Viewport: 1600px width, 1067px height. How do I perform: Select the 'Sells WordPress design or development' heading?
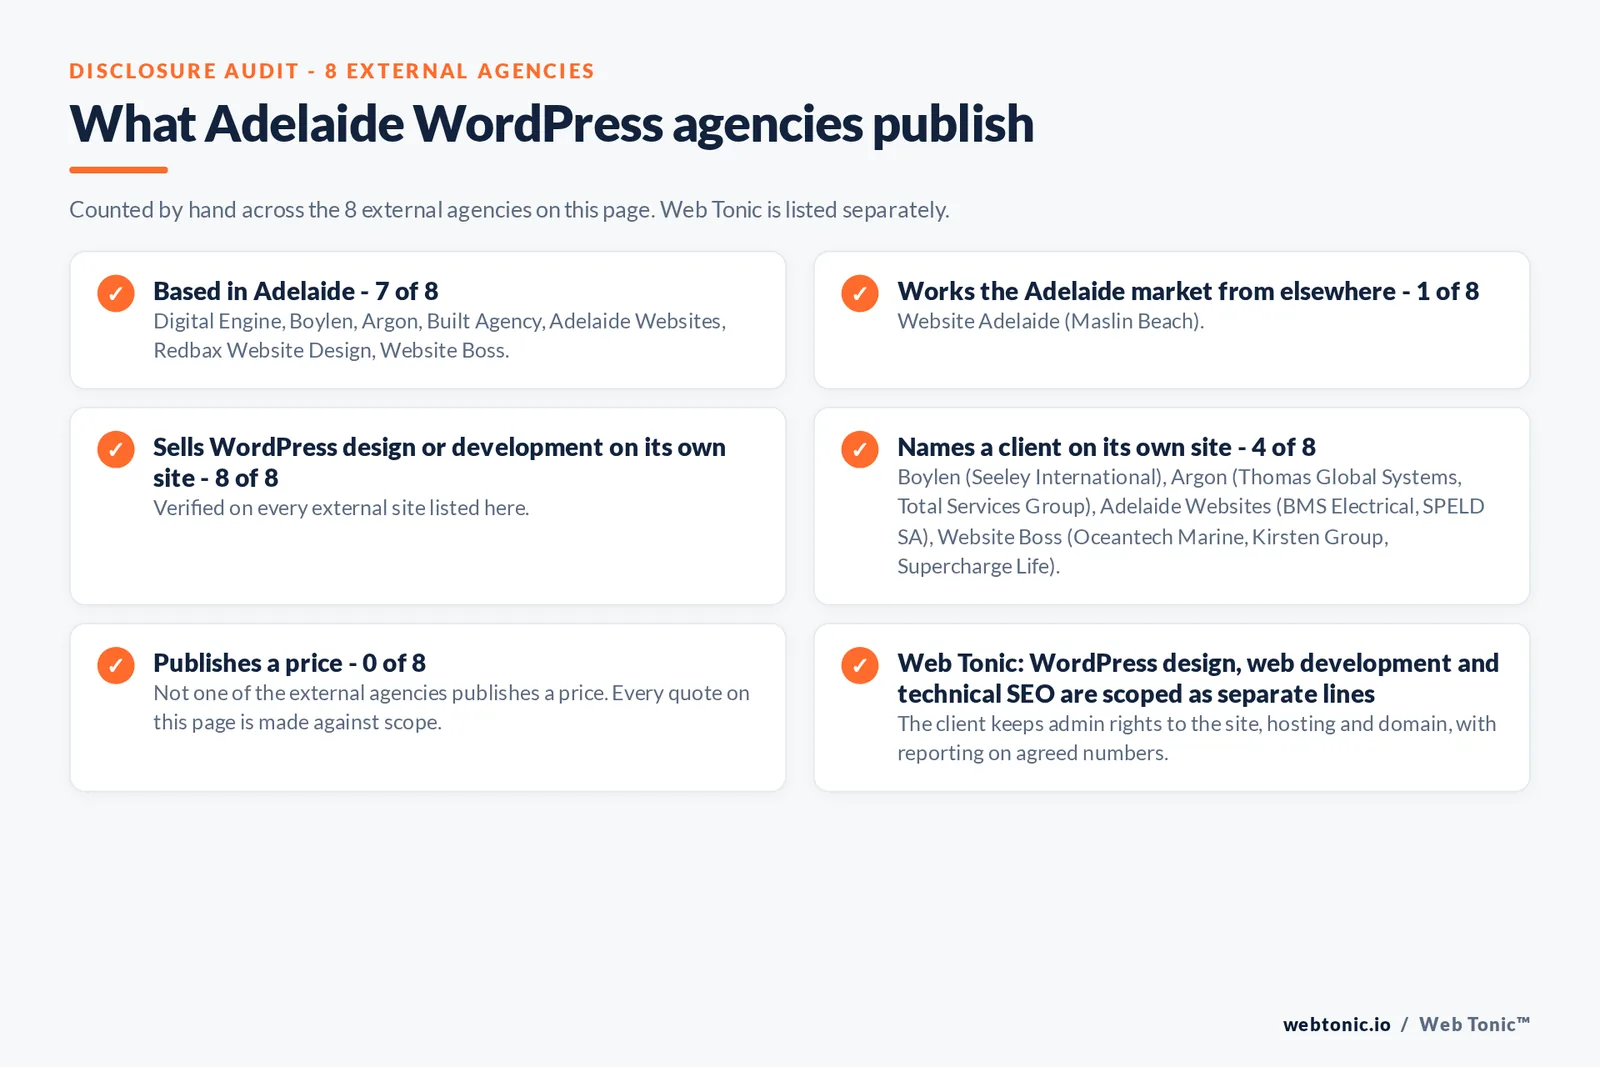[440, 462]
